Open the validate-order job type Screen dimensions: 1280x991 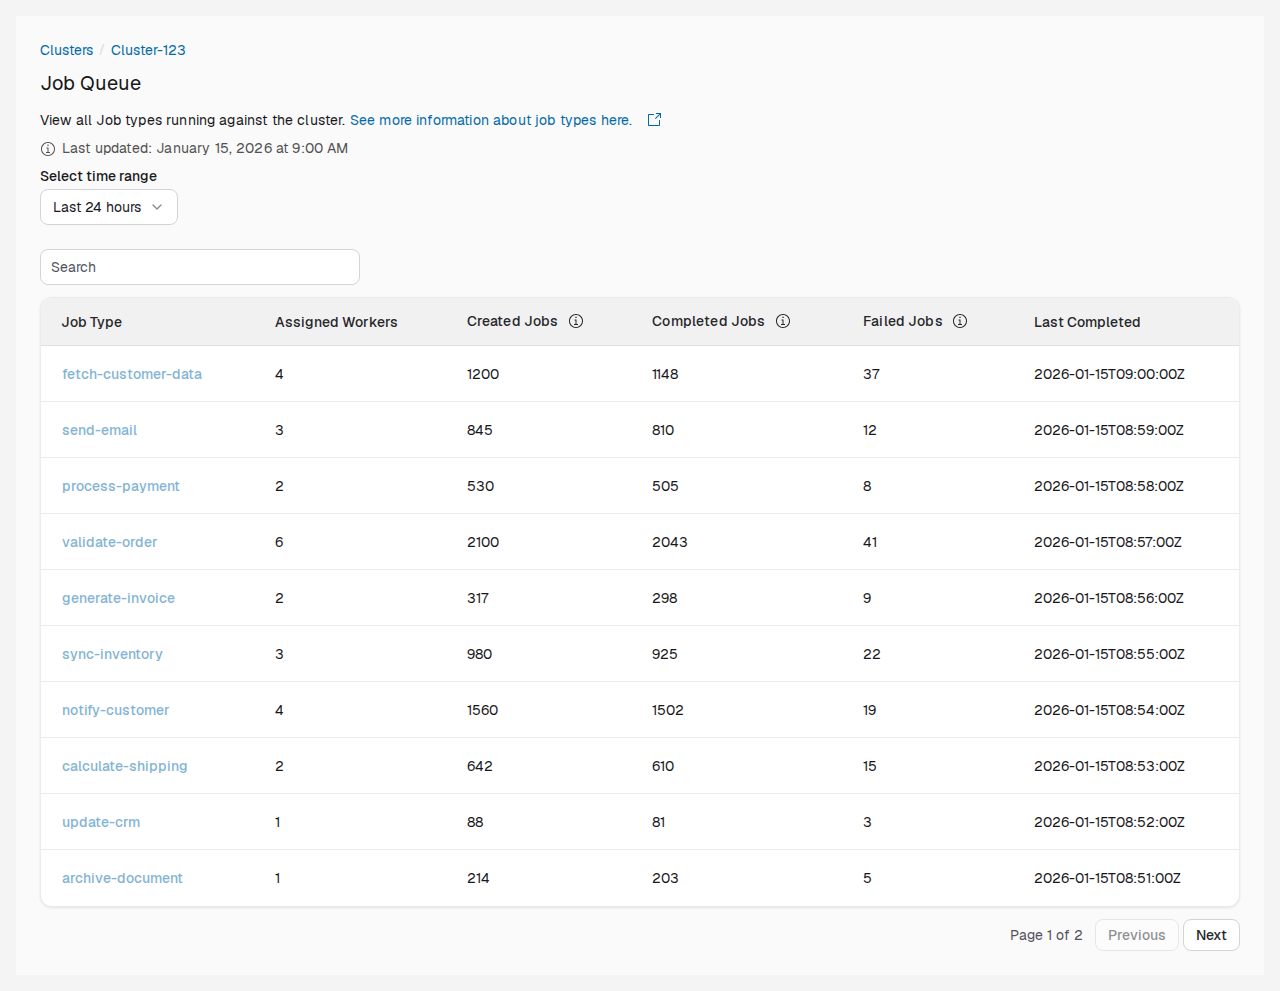110,542
